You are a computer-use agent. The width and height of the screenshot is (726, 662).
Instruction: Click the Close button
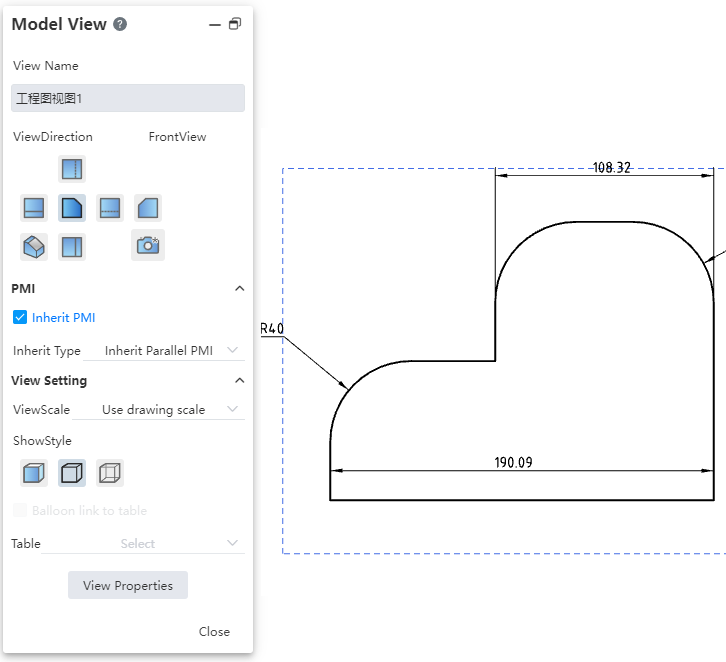tap(214, 631)
